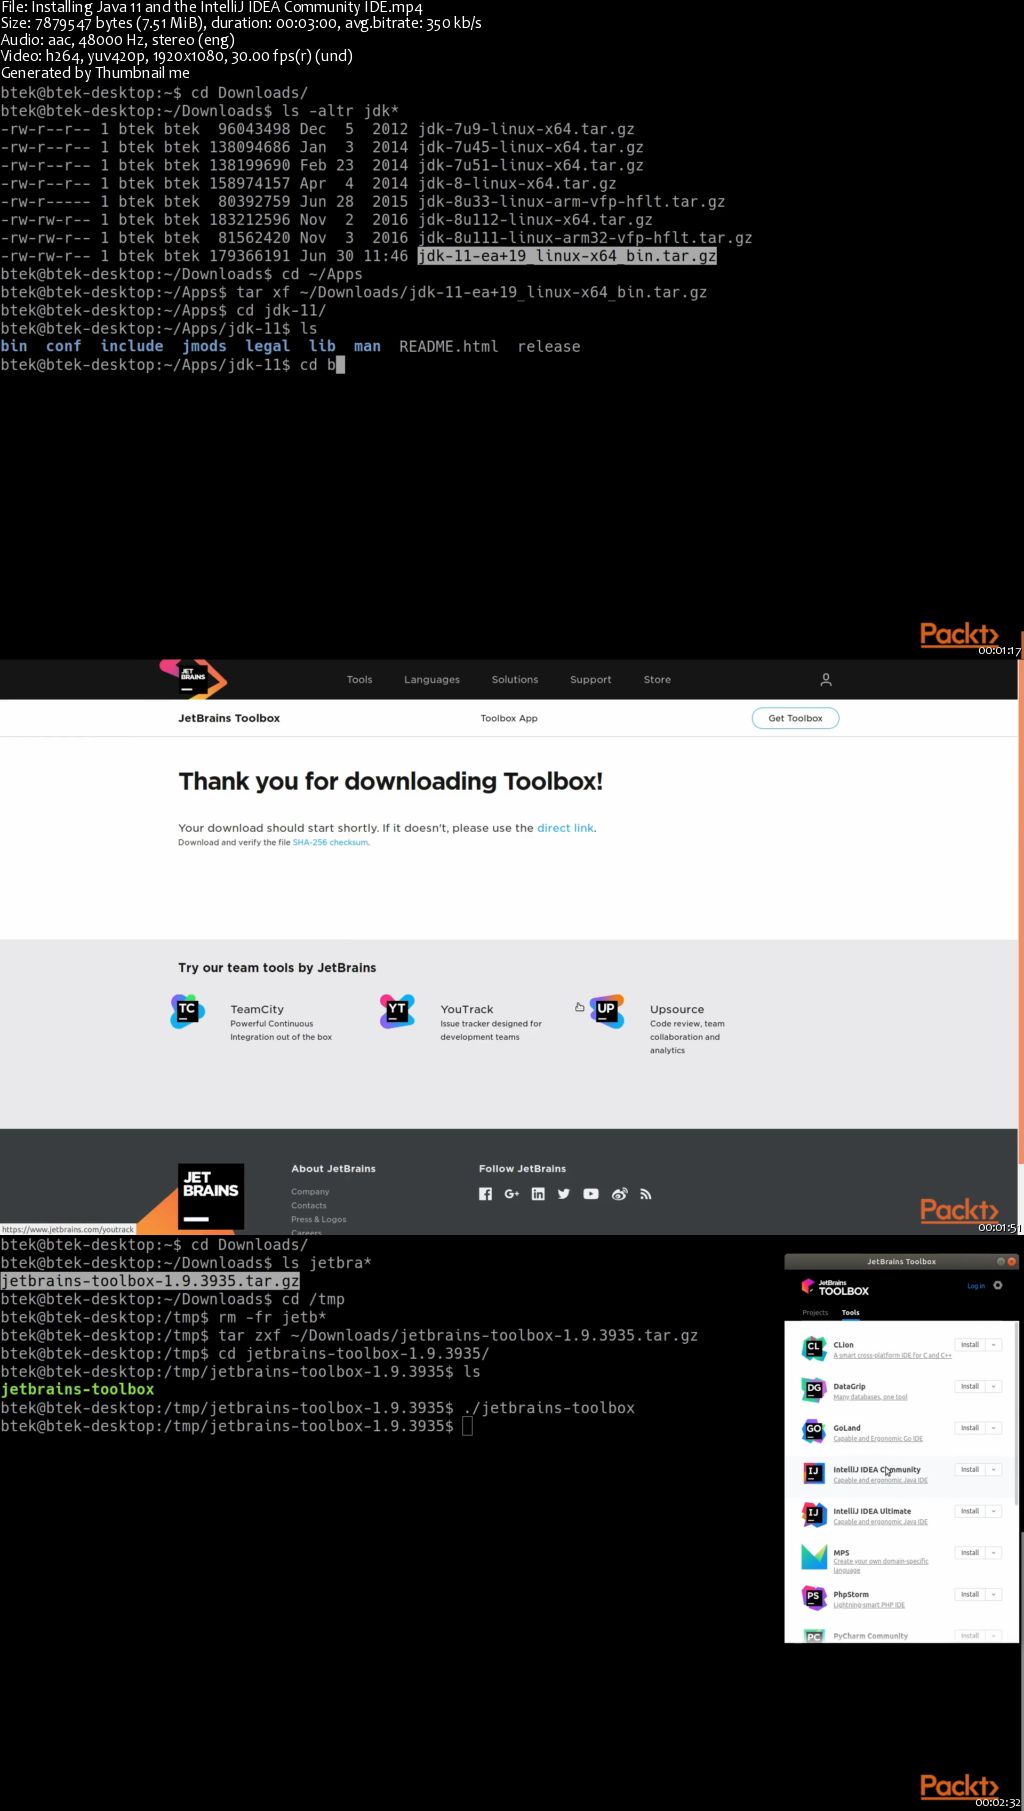This screenshot has width=1024, height=1811.
Task: Install MPS
Action: pos(970,1553)
